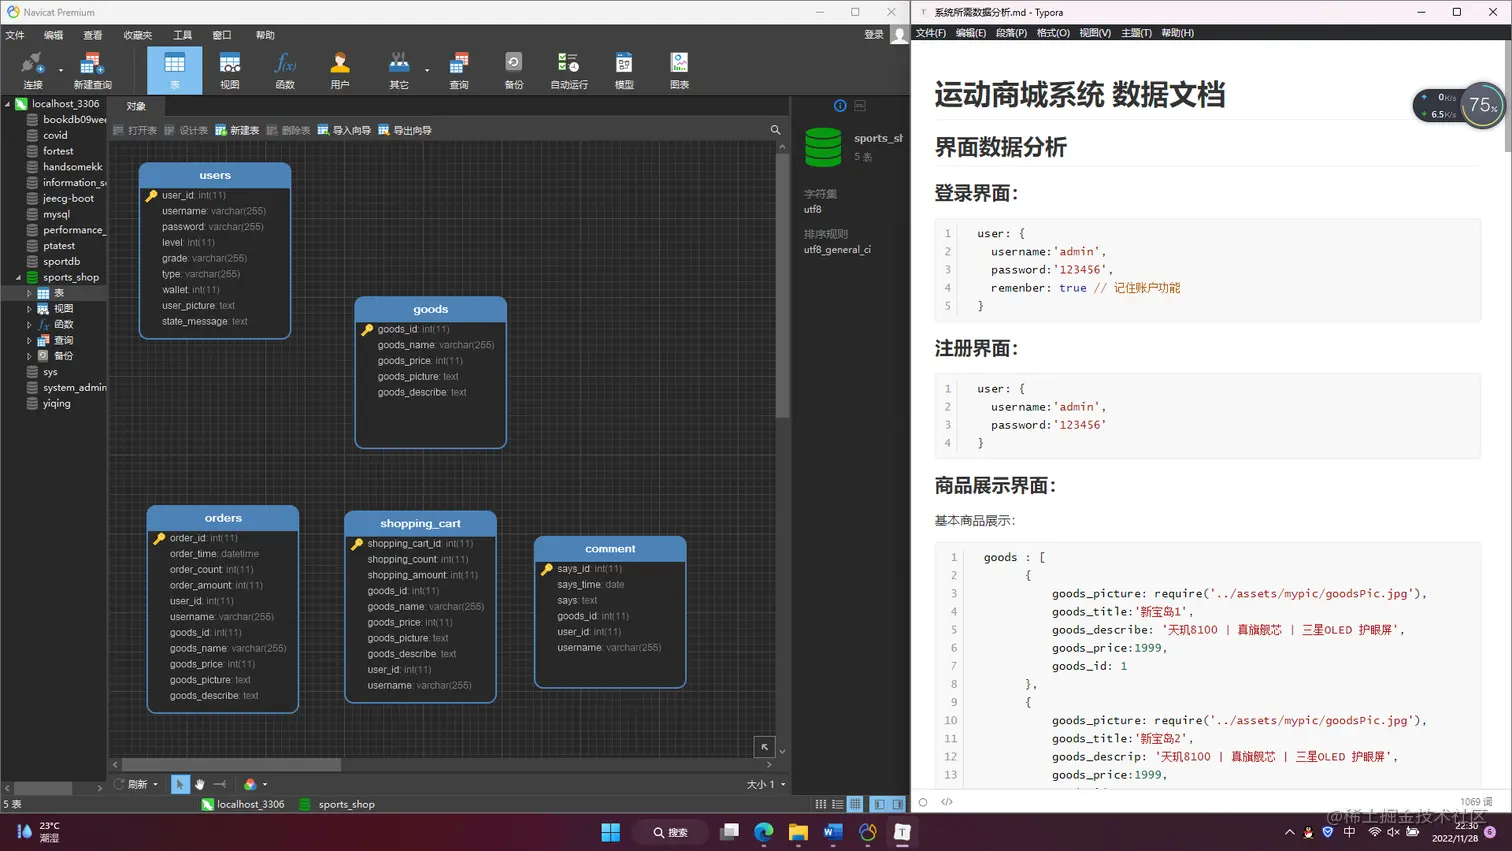Select the relation line tool
The height and width of the screenshot is (851, 1512).
220,784
